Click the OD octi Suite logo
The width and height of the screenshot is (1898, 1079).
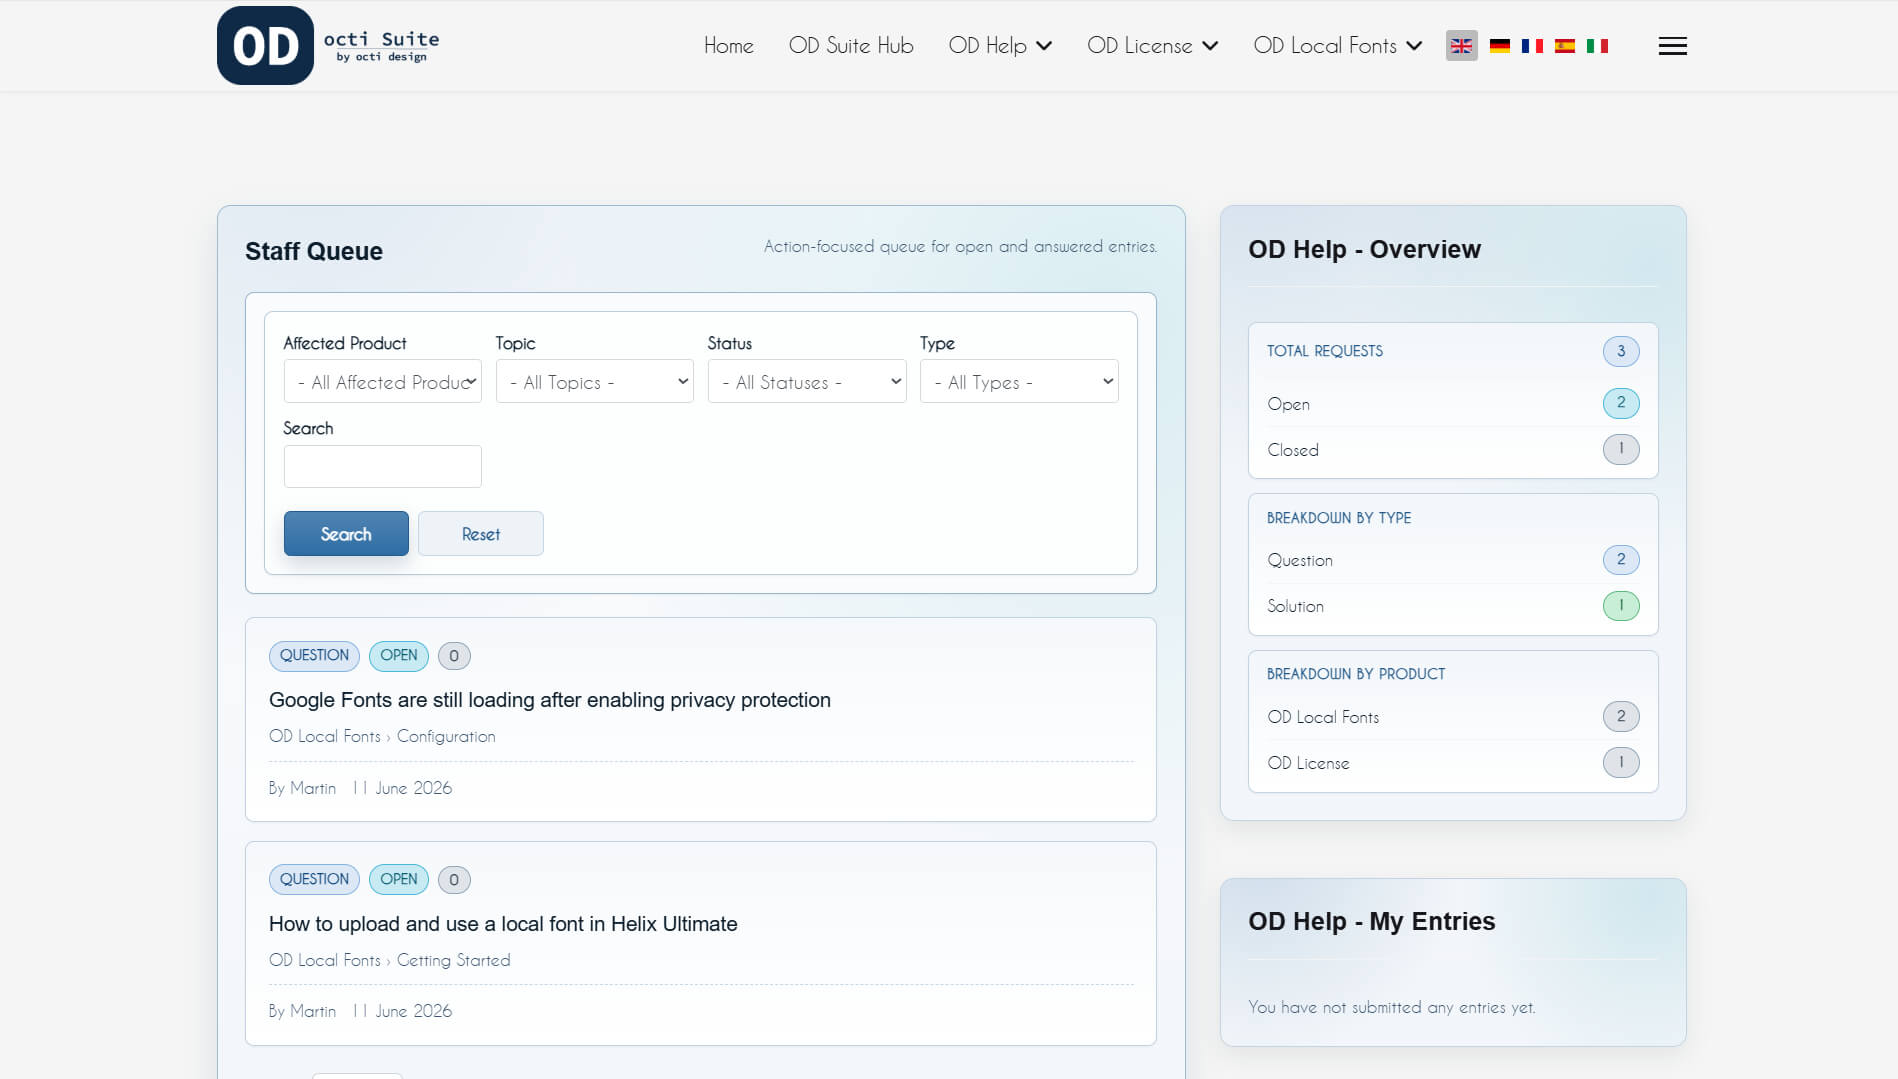tap(328, 45)
